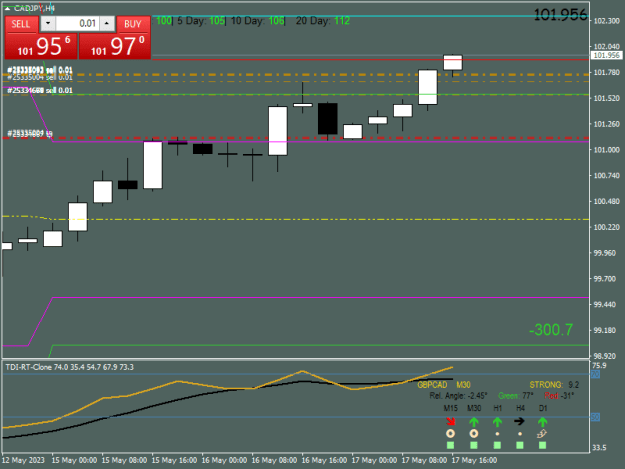
Task: Click the yellow GBPCAD symbol label
Action: point(432,385)
